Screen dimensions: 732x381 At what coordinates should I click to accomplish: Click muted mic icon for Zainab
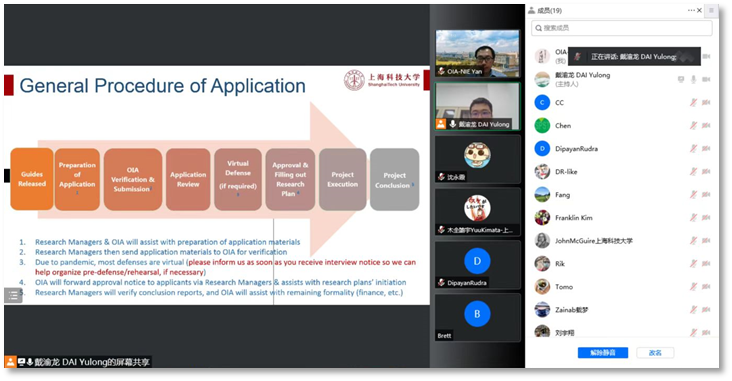[693, 310]
